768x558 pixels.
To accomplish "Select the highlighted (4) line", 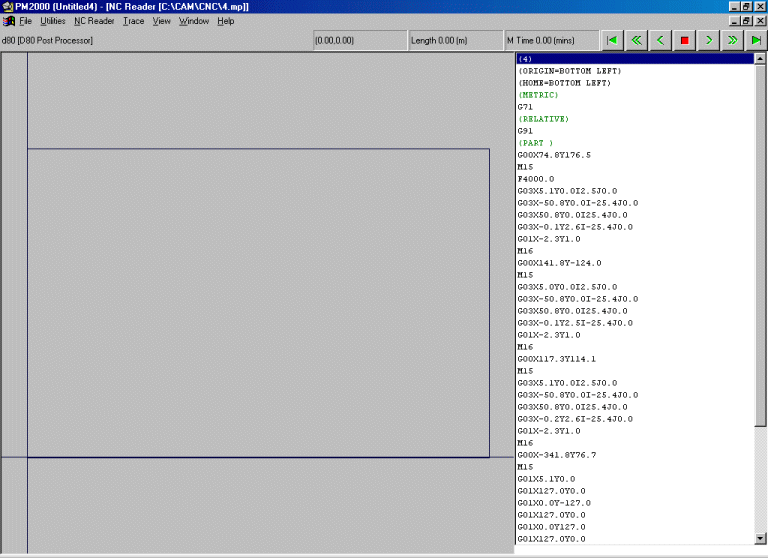I will tap(635, 59).
